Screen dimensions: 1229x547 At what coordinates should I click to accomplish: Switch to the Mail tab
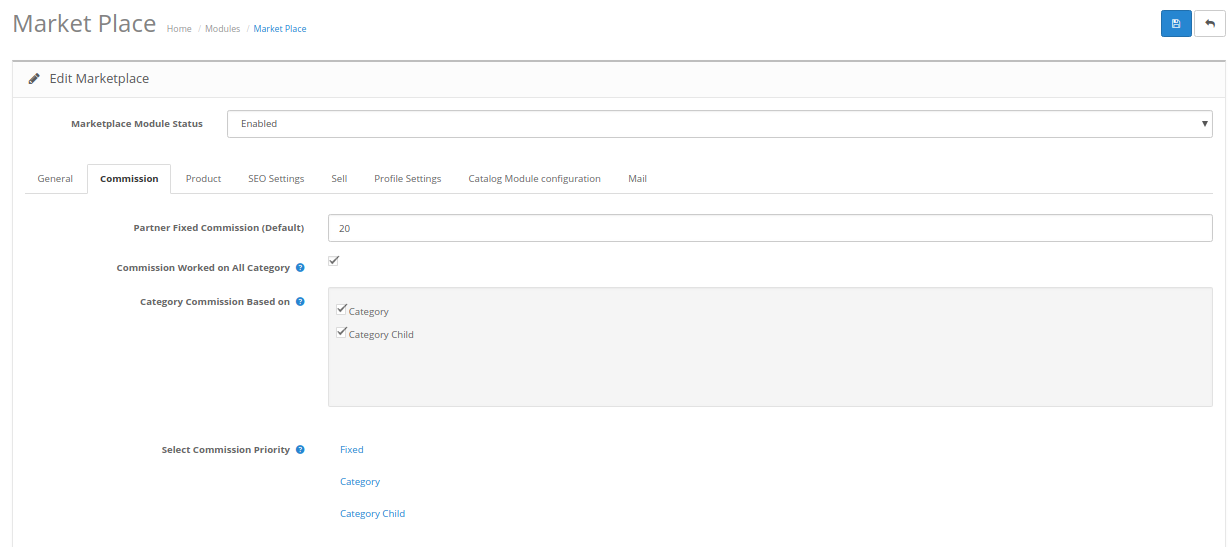(637, 179)
